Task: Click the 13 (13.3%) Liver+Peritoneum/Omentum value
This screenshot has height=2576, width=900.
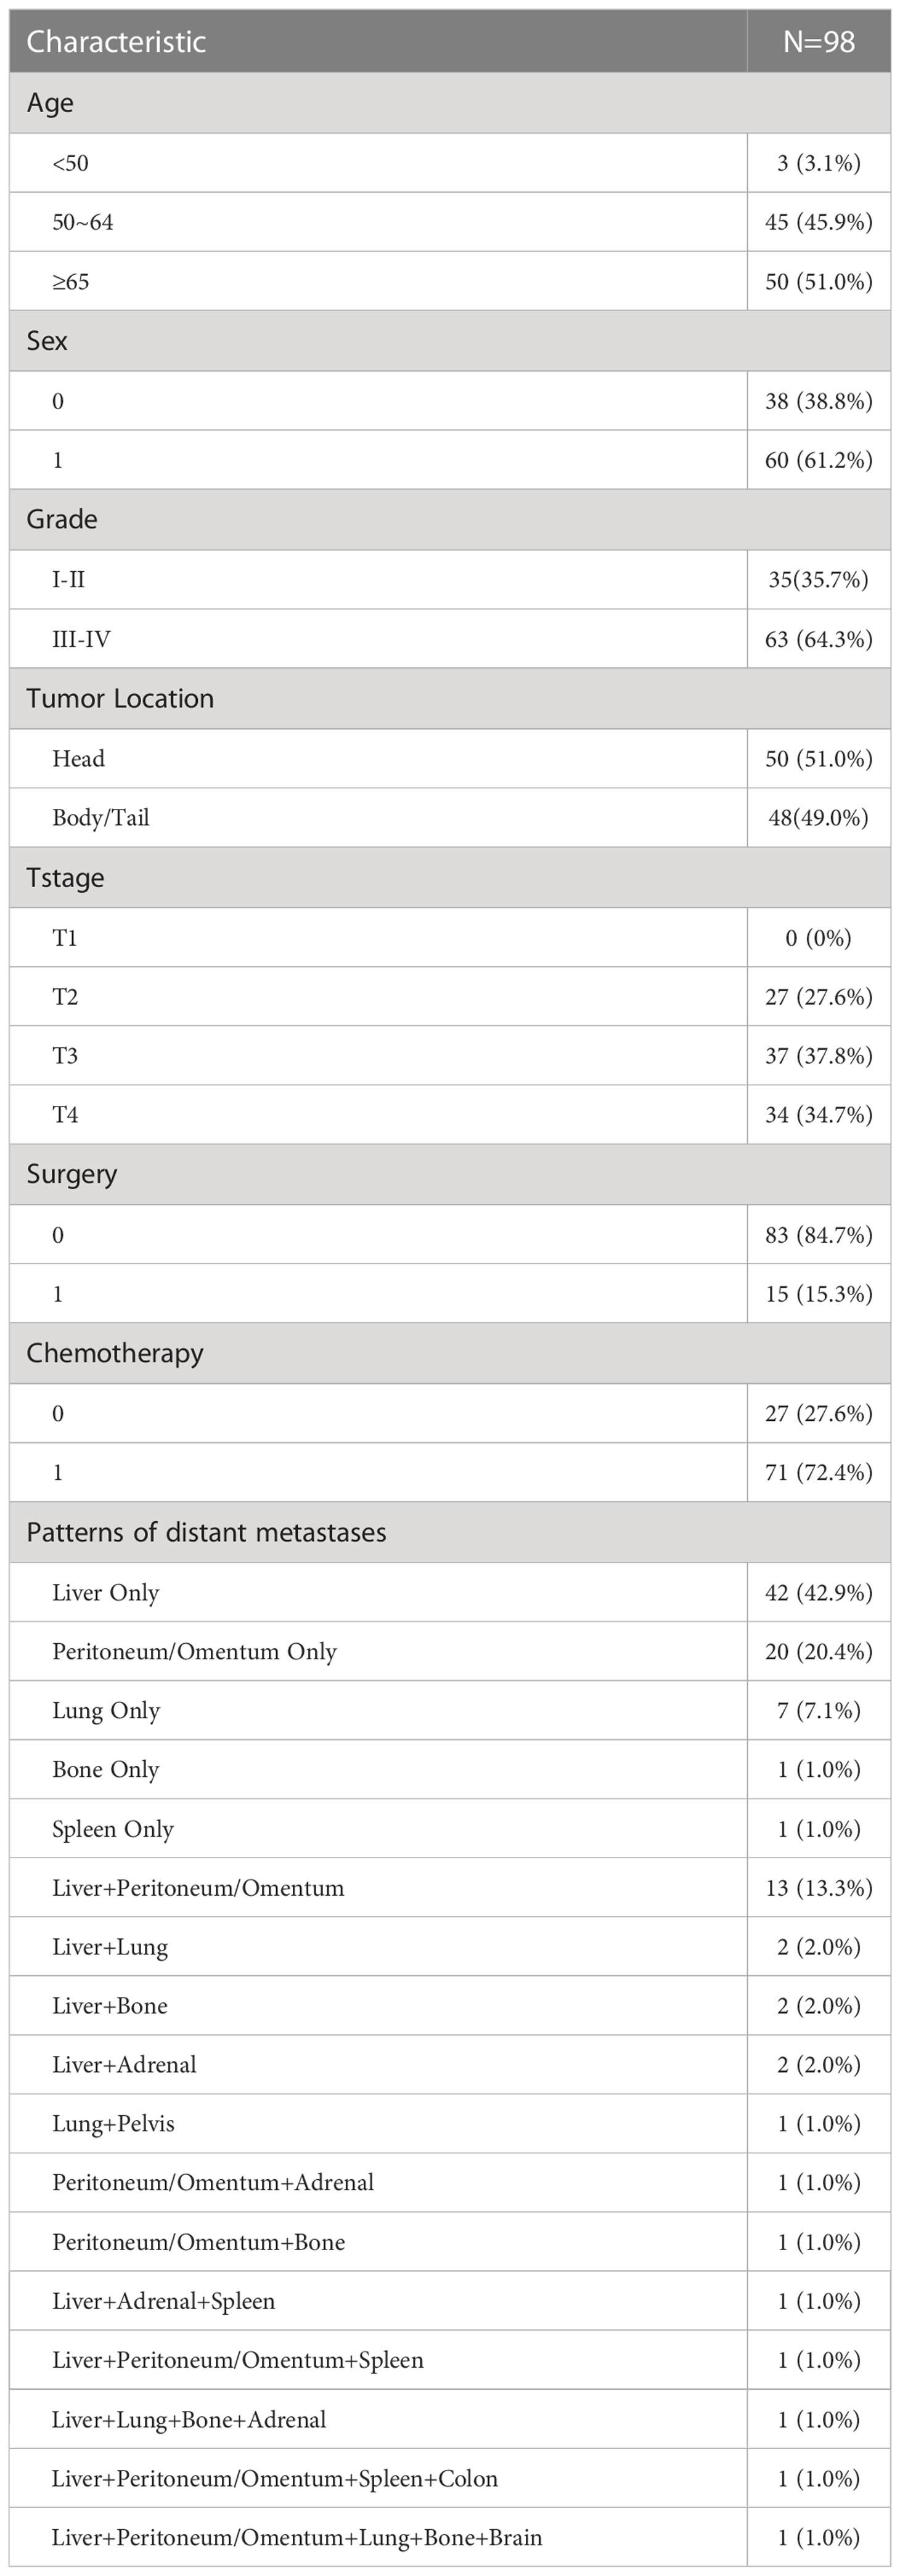Action: coord(819,1888)
